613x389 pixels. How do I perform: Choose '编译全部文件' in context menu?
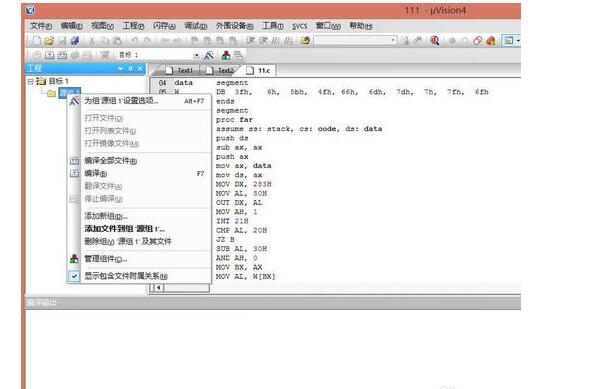point(140,161)
